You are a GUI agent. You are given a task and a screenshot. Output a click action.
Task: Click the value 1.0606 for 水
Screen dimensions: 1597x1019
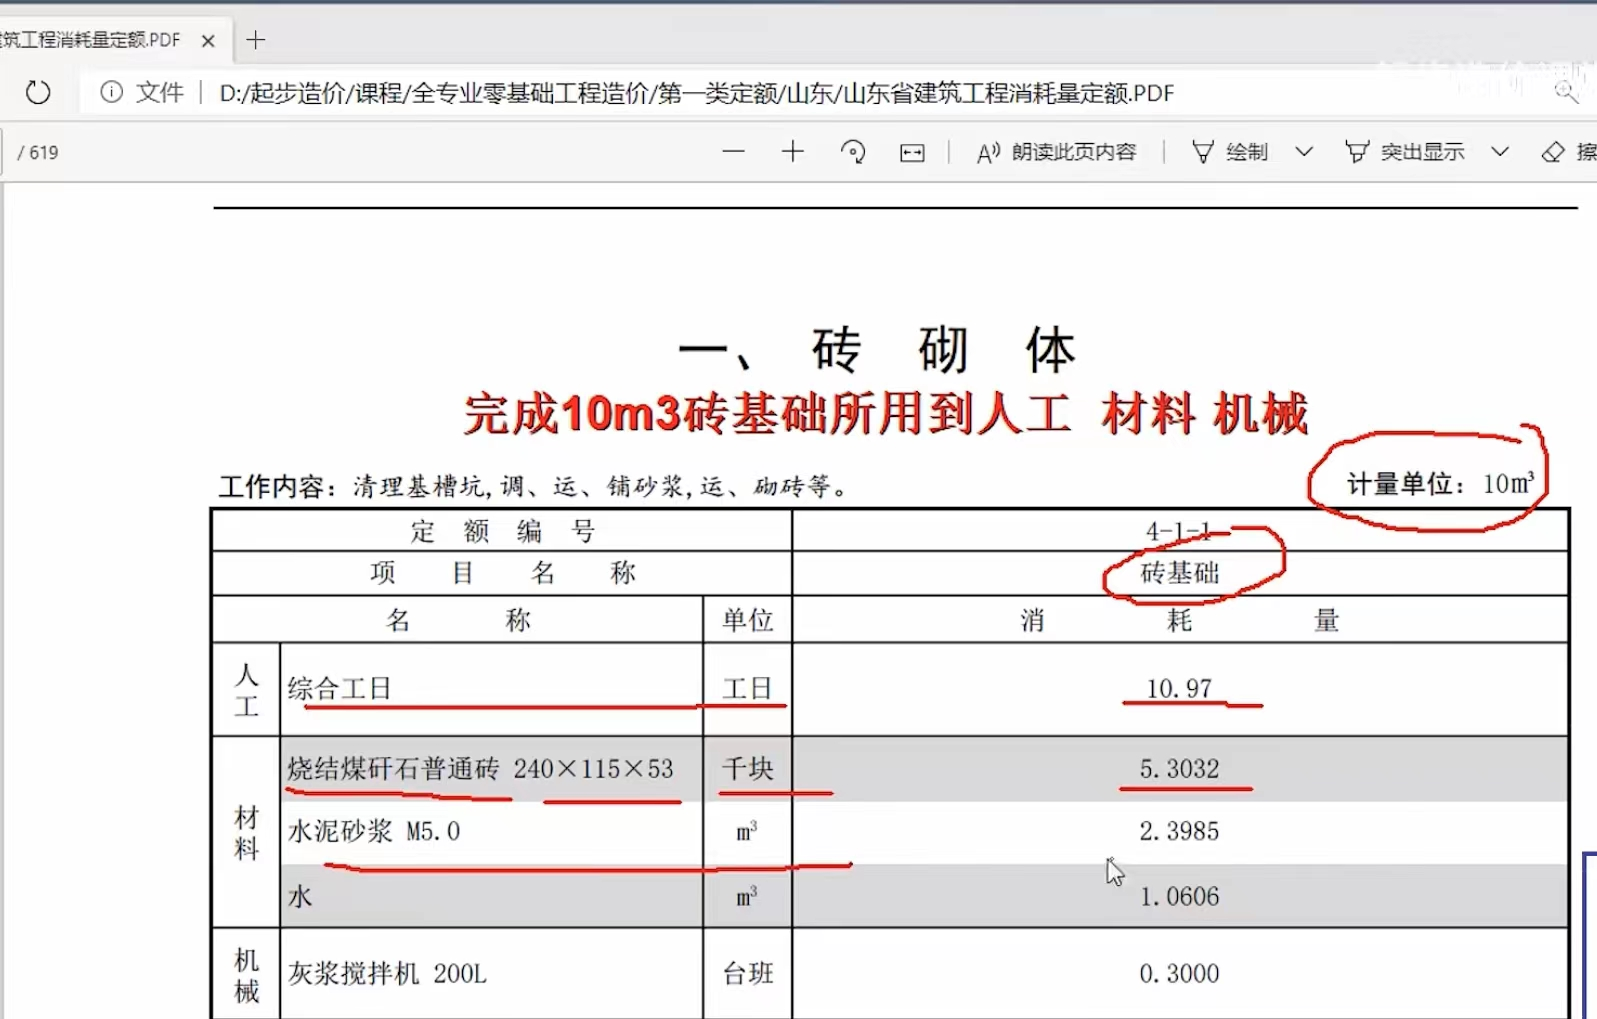click(1179, 896)
